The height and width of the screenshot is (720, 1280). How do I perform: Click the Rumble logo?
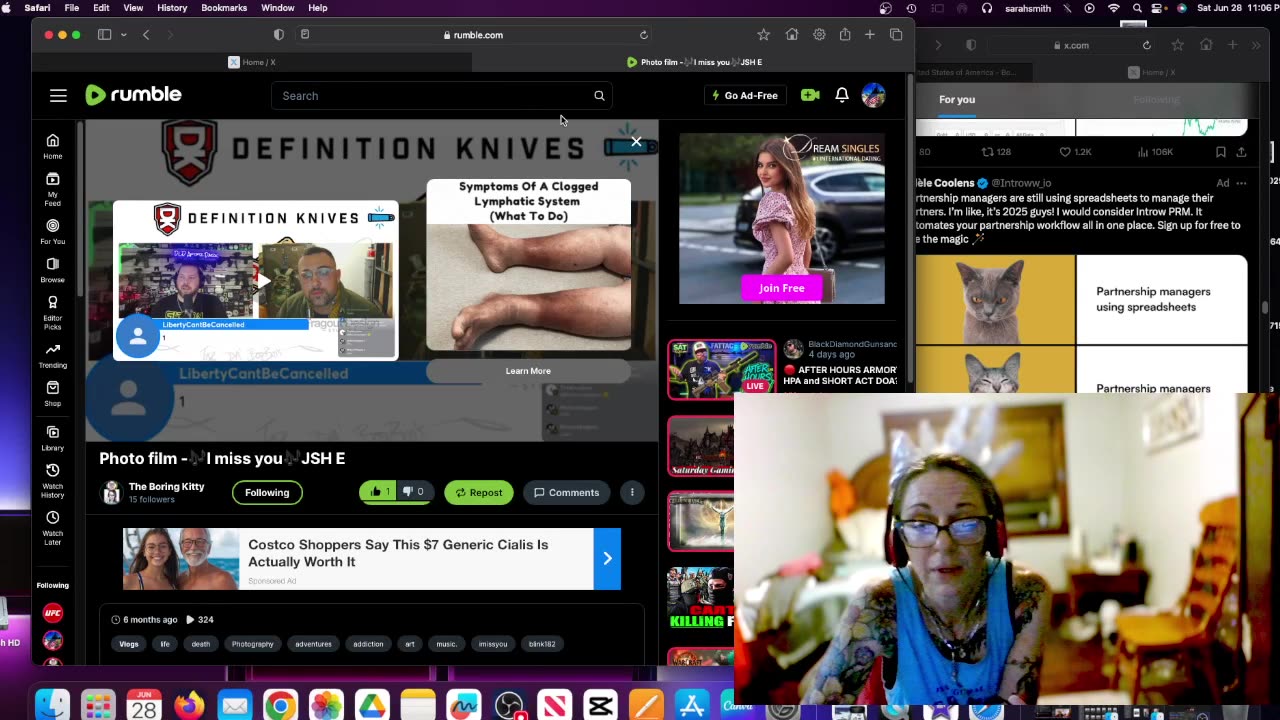(x=133, y=95)
